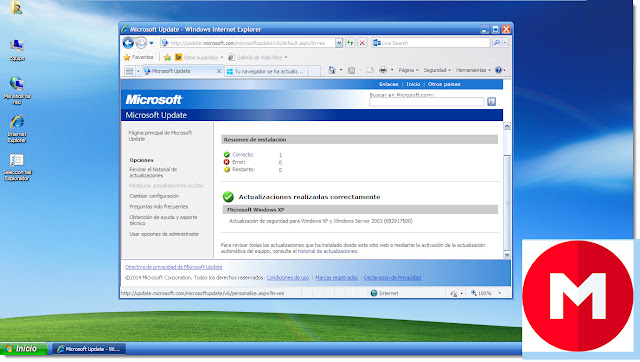Image resolution: width=640 pixels, height=362 pixels.
Task: Open Página principal de Microsoft Update
Action: tap(160, 136)
